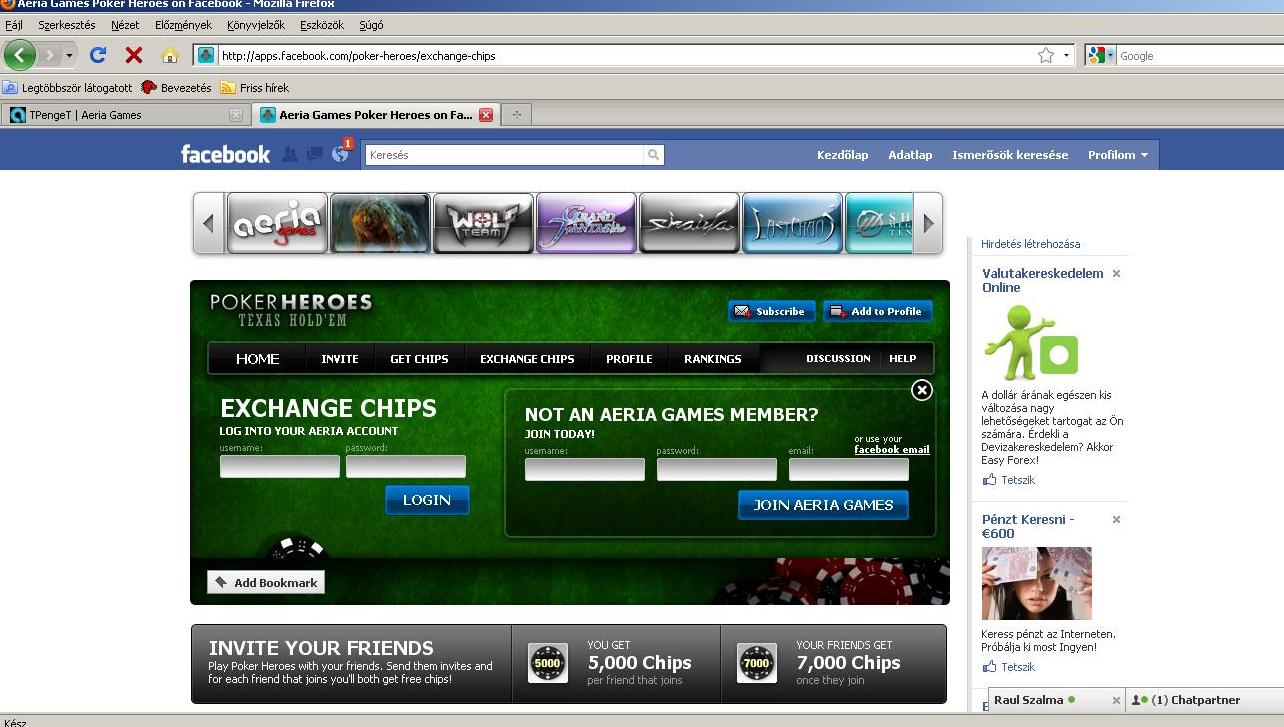The width and height of the screenshot is (1284, 727).
Task: Click the Add Bookmark button
Action: (x=266, y=582)
